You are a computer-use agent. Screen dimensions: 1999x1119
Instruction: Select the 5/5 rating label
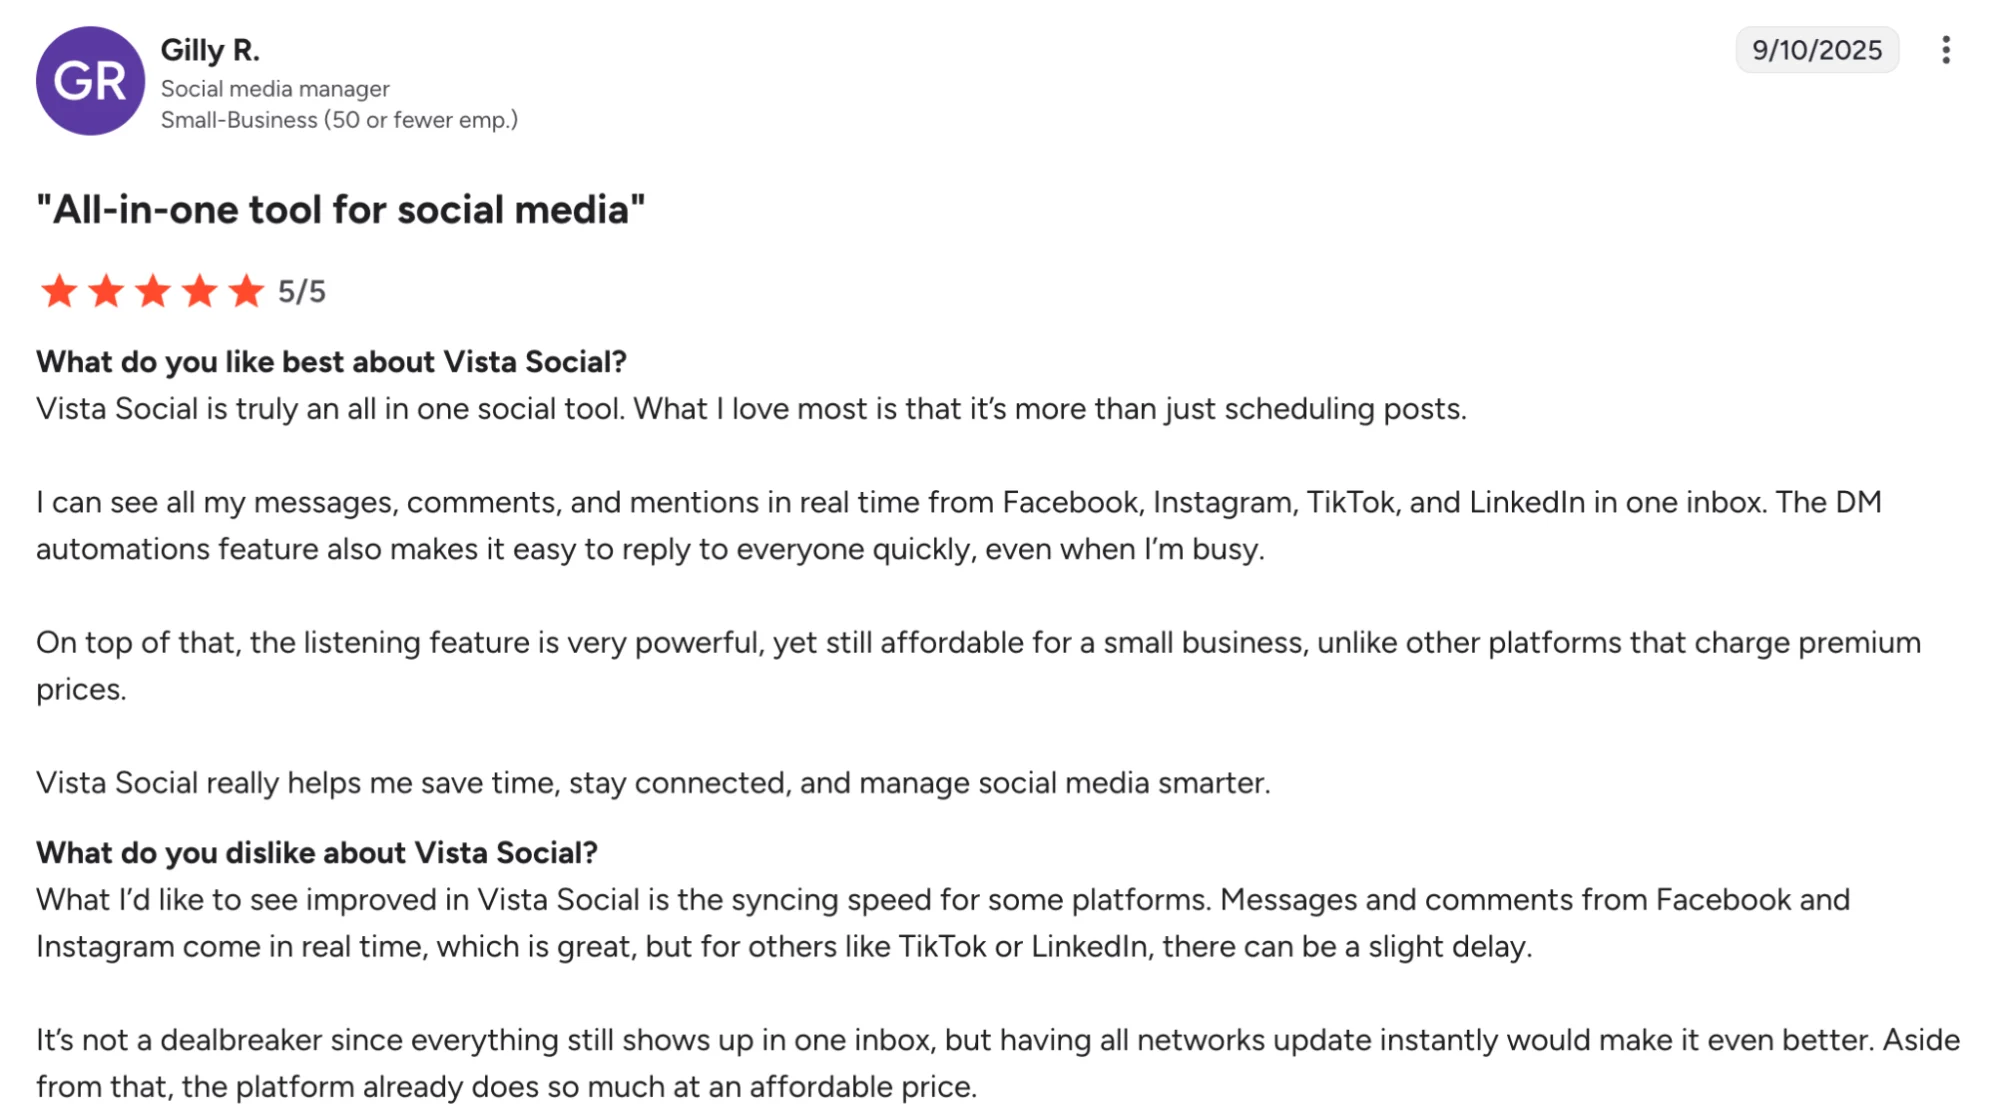point(302,291)
